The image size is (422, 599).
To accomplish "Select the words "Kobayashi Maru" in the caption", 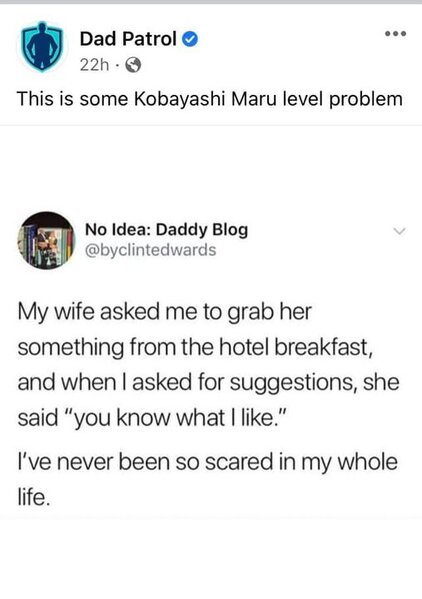I will [205, 99].
